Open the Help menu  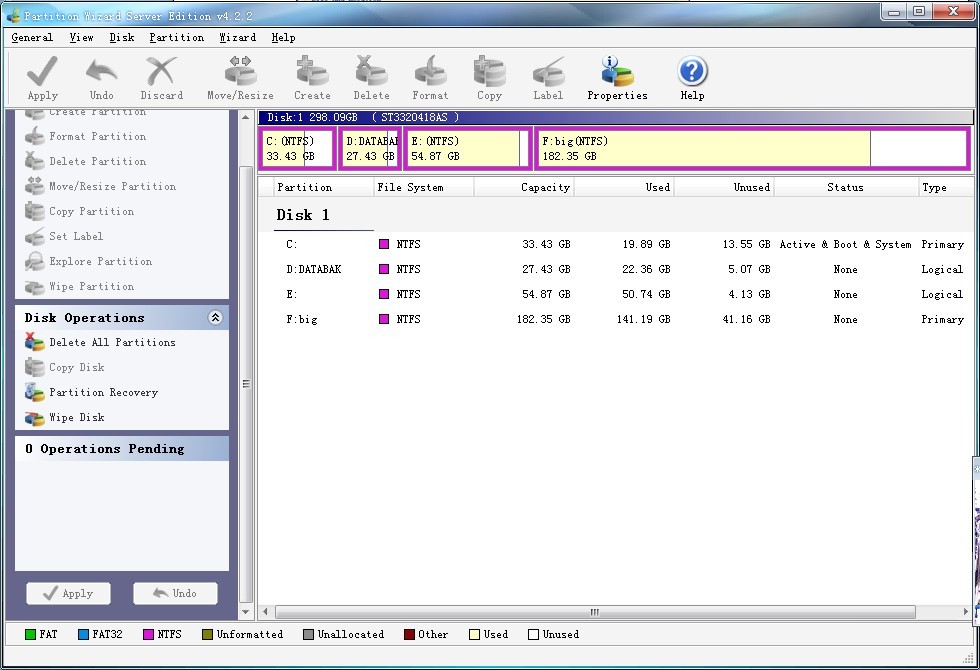pyautogui.click(x=283, y=38)
